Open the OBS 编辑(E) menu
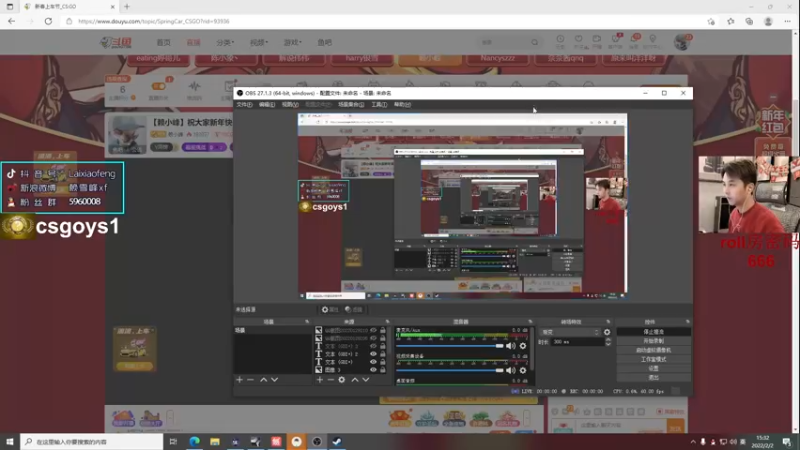 [x=267, y=105]
